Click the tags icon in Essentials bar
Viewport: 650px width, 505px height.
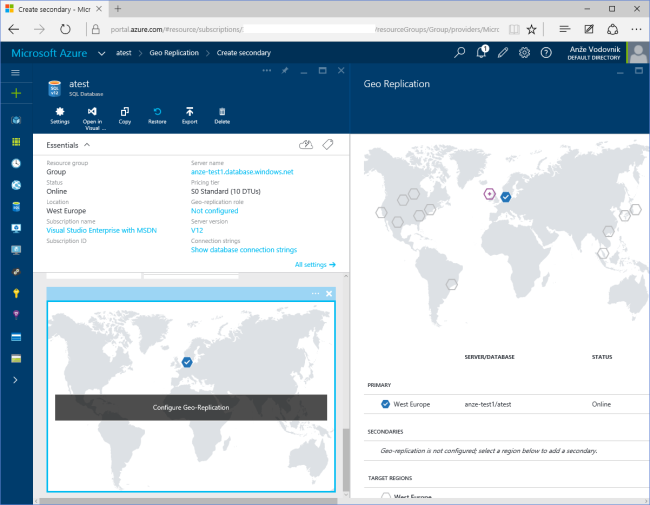tap(328, 144)
